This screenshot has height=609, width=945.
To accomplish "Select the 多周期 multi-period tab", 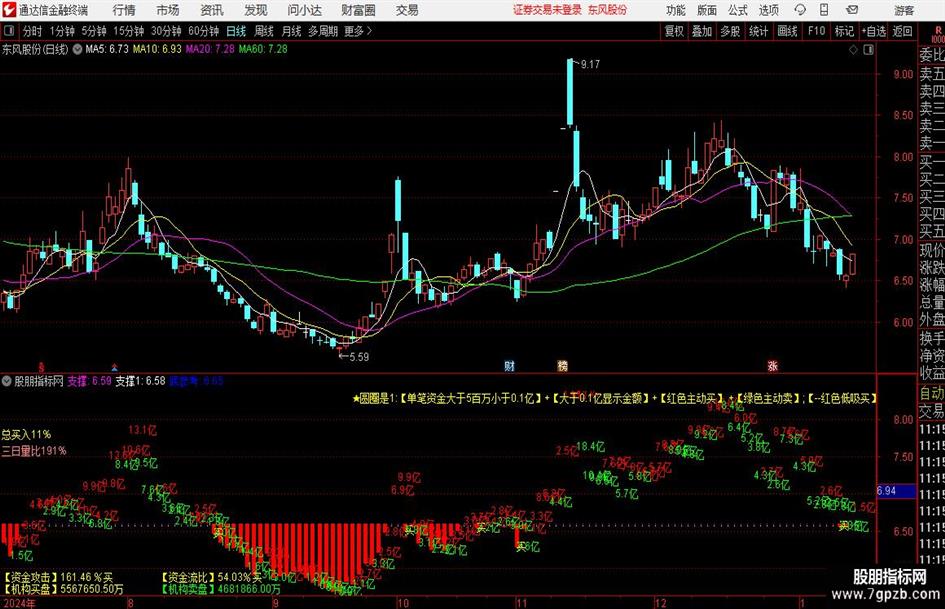I will [x=323, y=31].
